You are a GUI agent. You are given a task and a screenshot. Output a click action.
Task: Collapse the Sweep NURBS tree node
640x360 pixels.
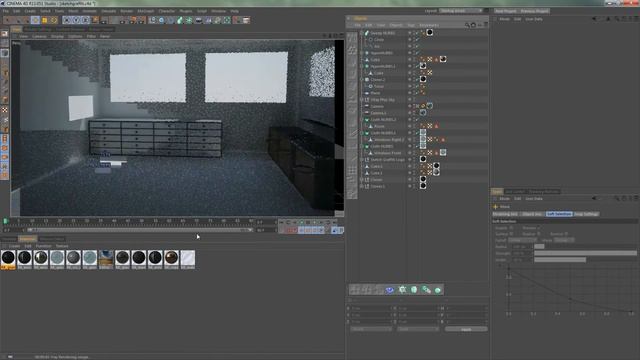(x=362, y=33)
